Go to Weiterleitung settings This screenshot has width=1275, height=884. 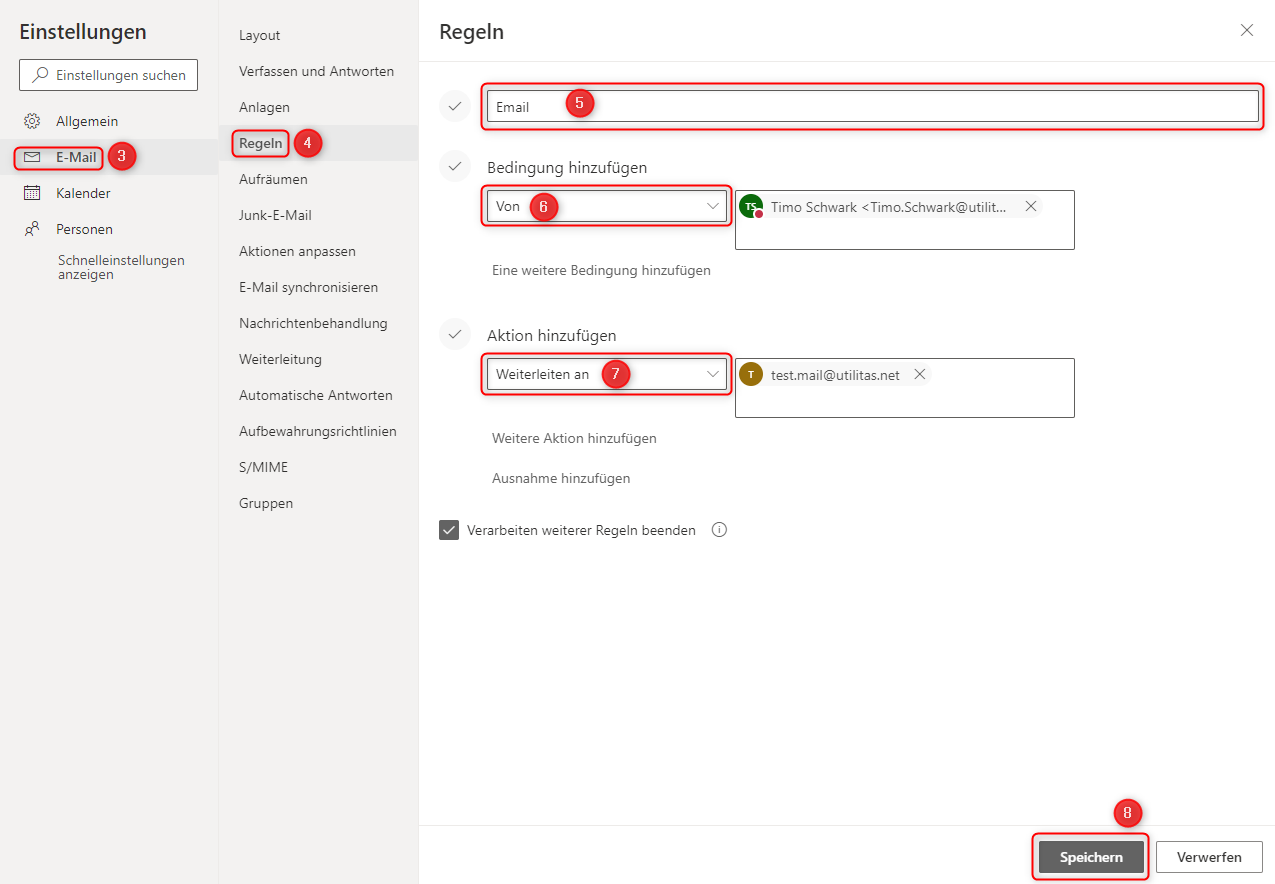point(280,359)
